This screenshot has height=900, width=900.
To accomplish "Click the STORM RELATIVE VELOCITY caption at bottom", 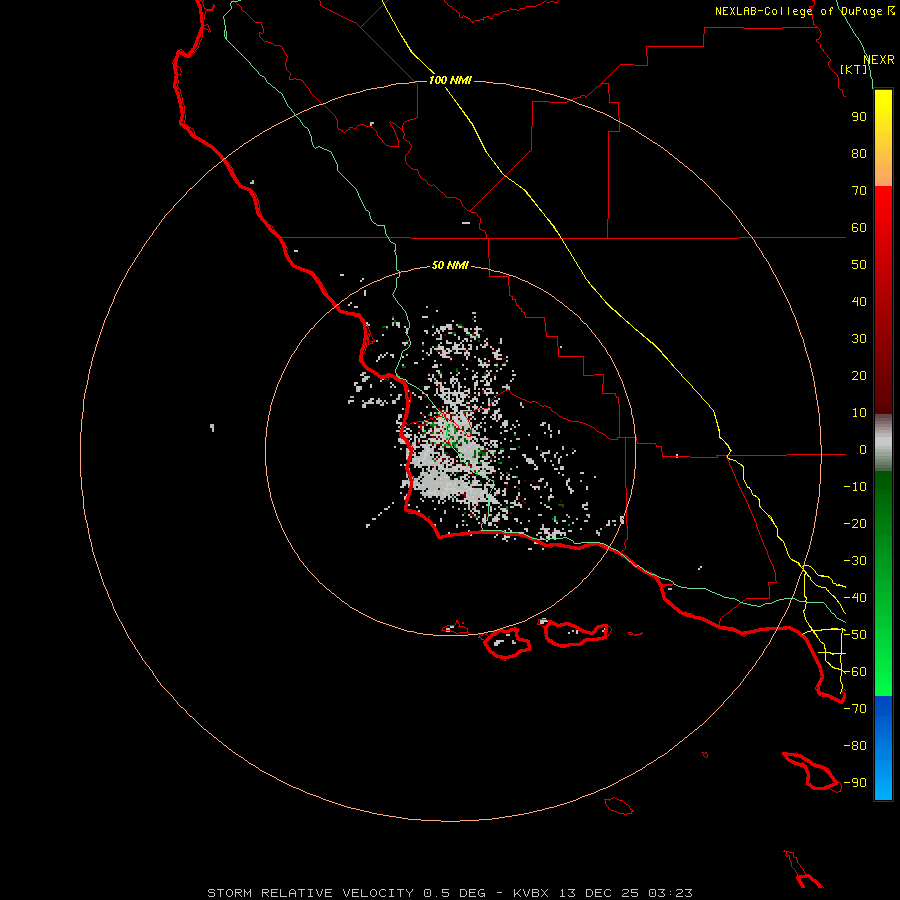I will click(x=449, y=893).
